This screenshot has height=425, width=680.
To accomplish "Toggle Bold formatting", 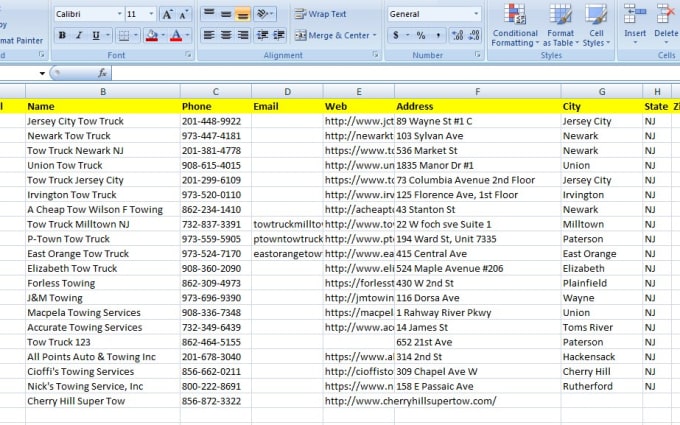I will coord(62,35).
